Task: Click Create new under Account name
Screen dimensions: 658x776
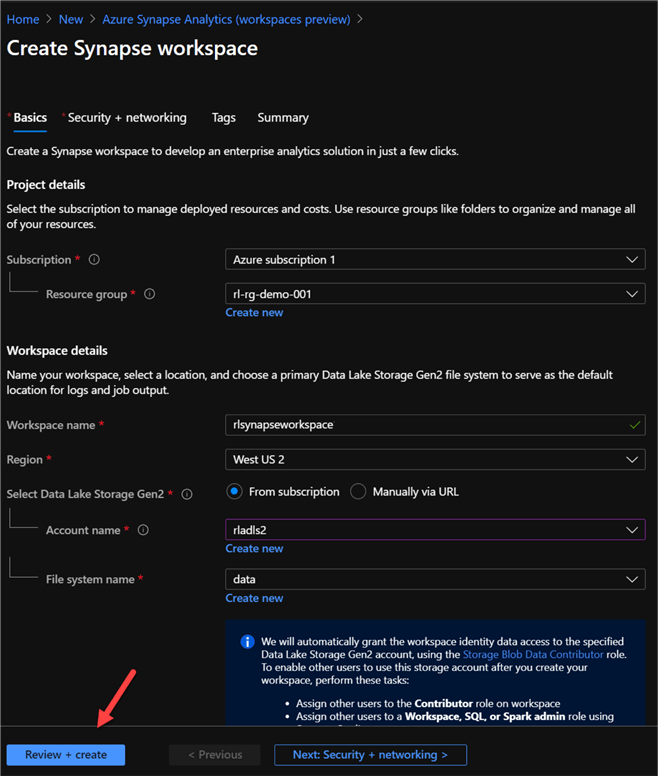Action: click(254, 548)
